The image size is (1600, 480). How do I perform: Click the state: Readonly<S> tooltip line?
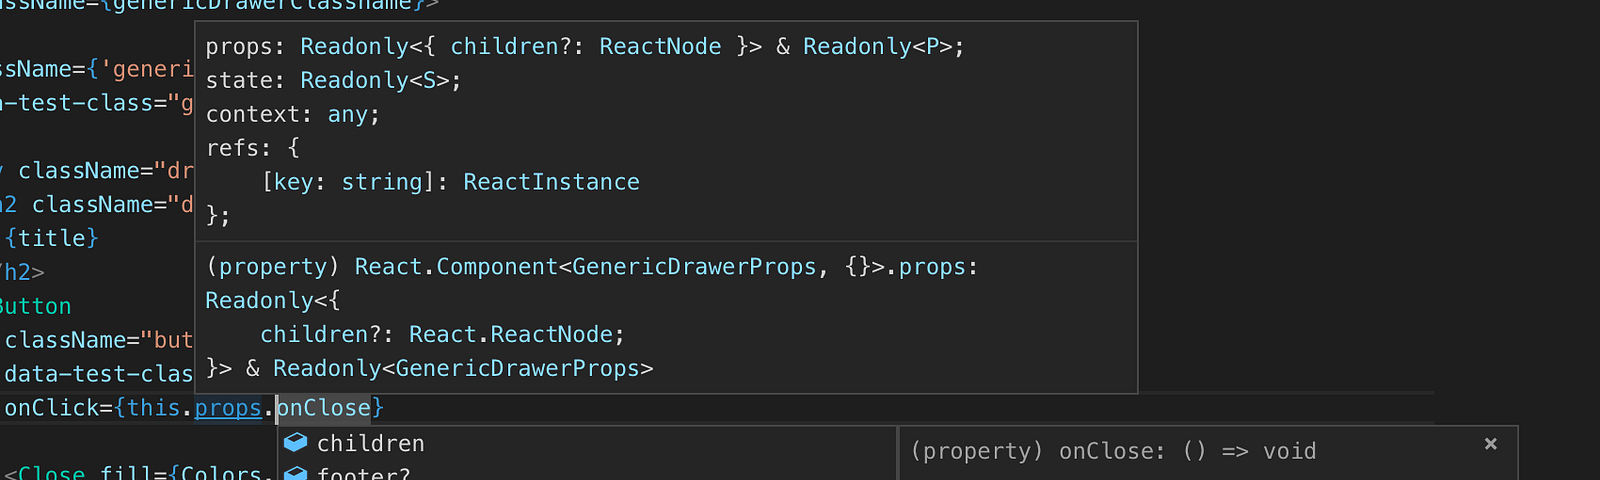click(333, 80)
